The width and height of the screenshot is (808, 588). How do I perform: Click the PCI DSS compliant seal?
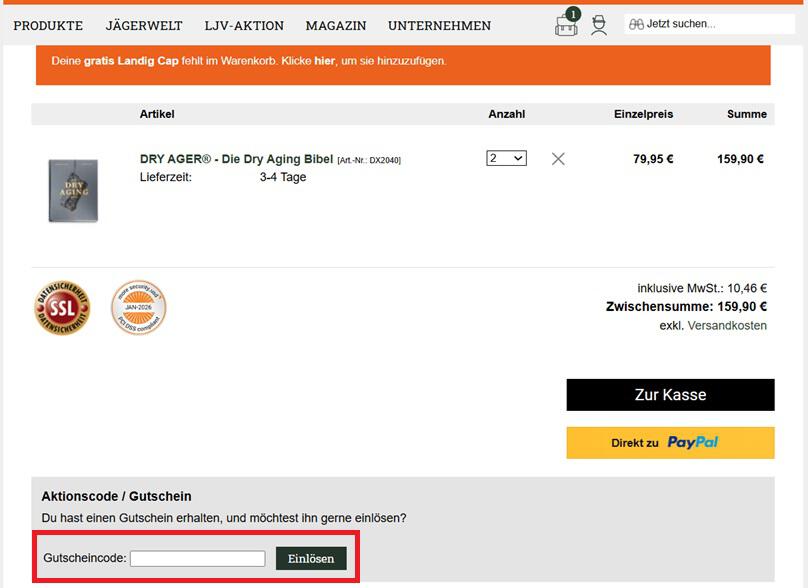click(139, 308)
